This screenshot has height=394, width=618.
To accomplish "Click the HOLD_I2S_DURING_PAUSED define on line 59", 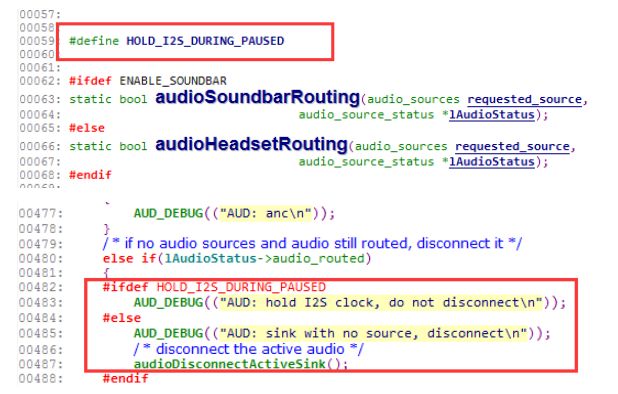I will tap(205, 41).
